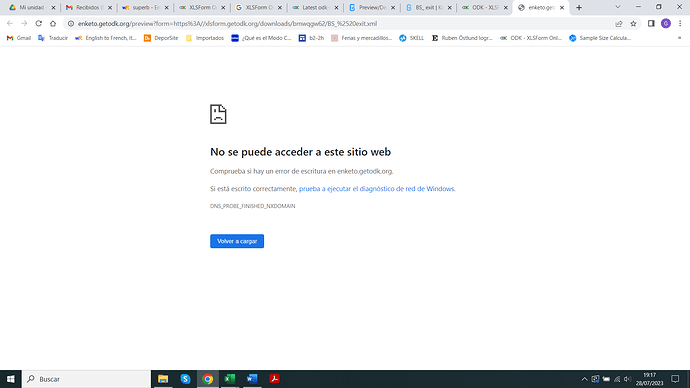The image size is (690, 388).
Task: Open the Windows network diagnostics link
Action: point(377,189)
